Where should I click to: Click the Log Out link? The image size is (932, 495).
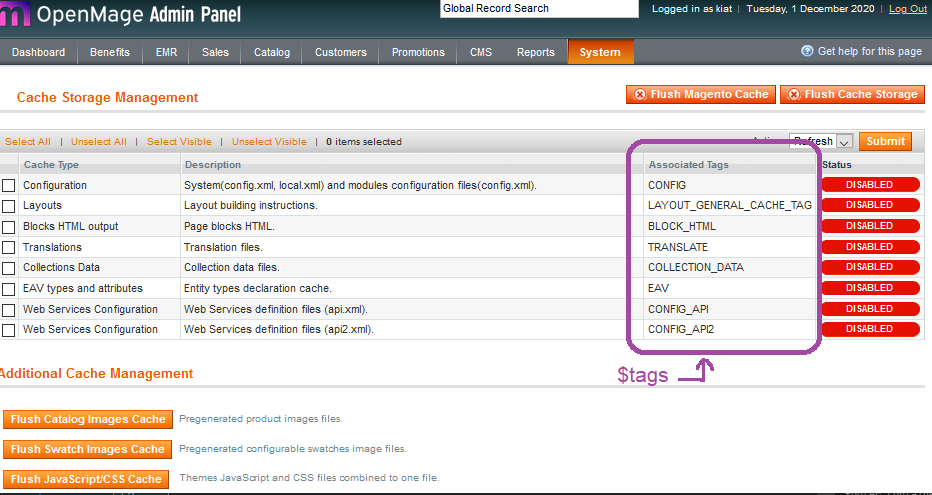[x=907, y=9]
